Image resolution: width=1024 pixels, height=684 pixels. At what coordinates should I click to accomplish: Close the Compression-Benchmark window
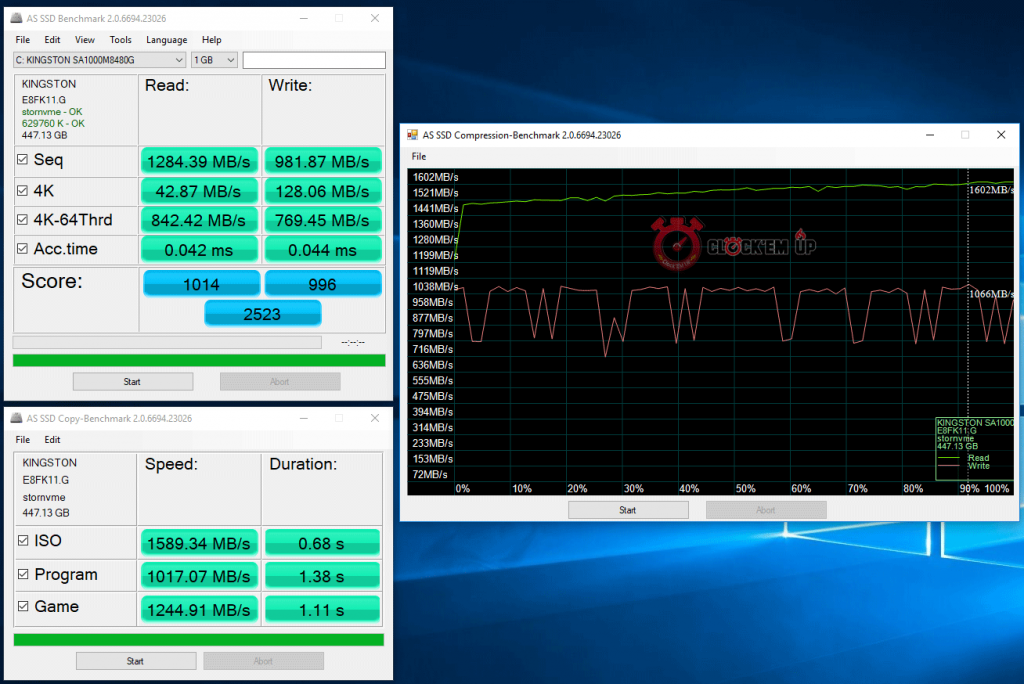(x=1001, y=135)
